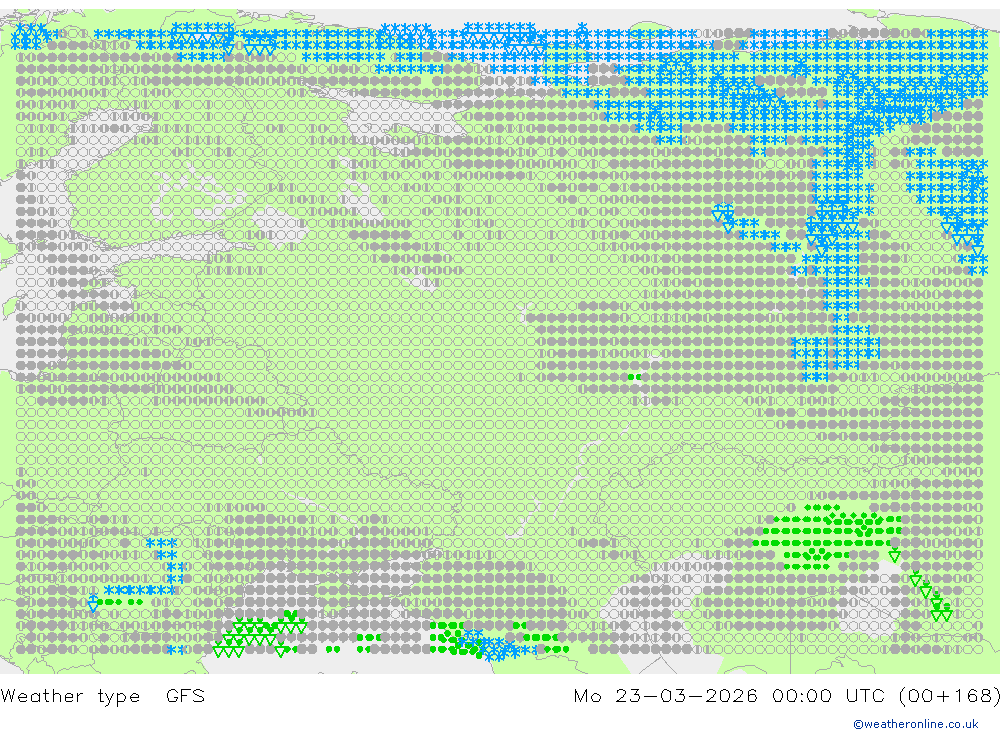Viewport: 1000px width, 733px height.
Task: Click the 'Mo 23-03-2026 00:00 UTC (00+168)' date label
Action: 786,696
